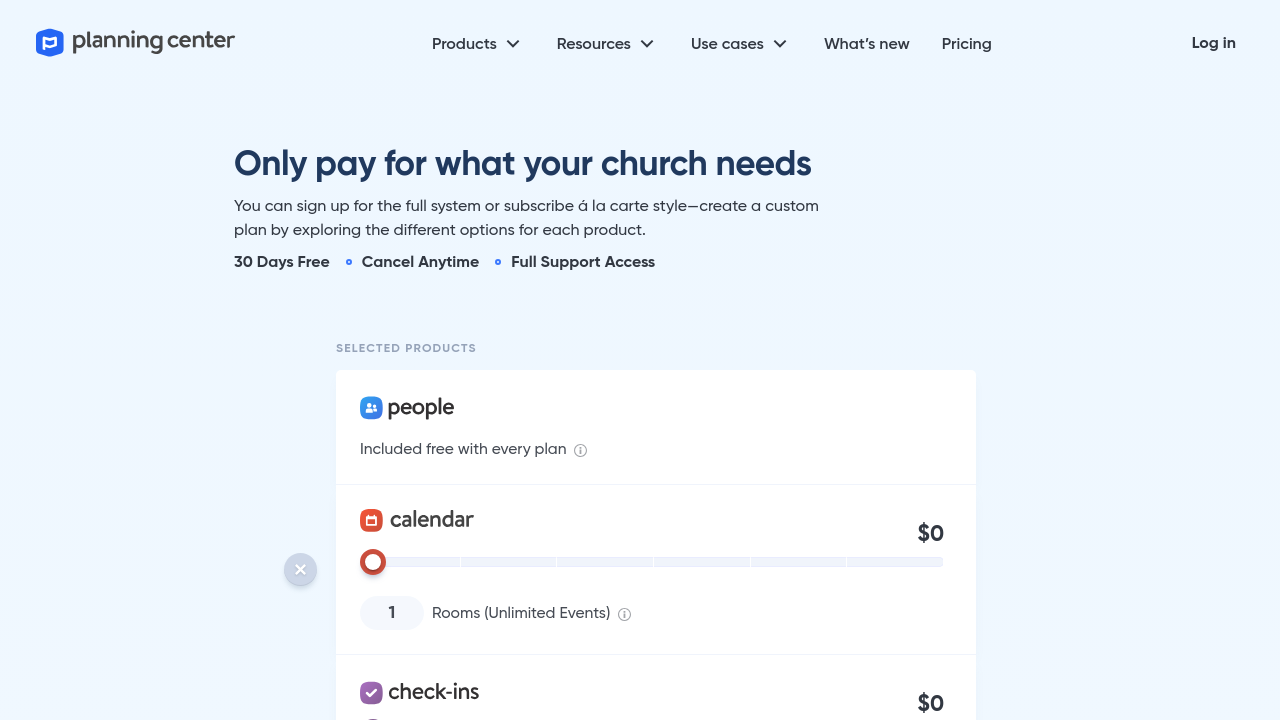1280x720 pixels.
Task: Click the rooms count field showing 1
Action: (x=392, y=613)
